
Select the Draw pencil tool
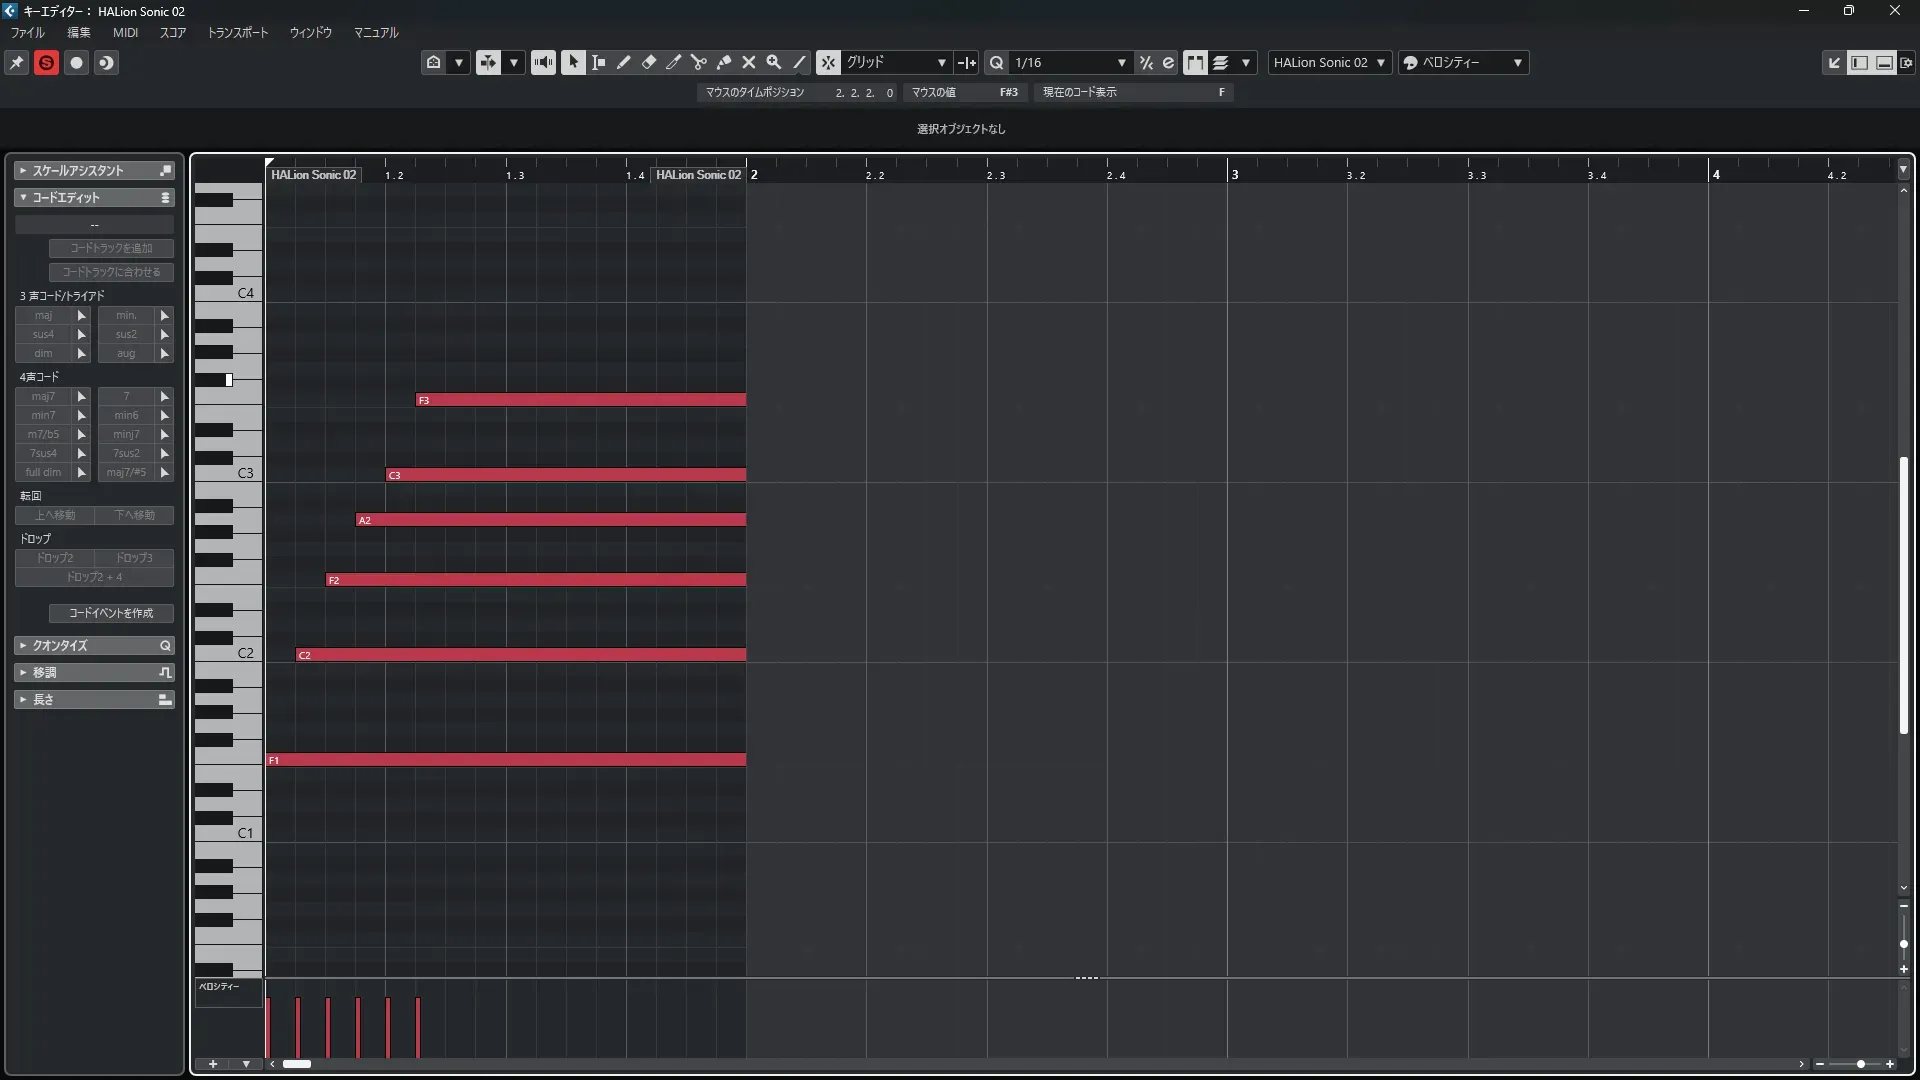tap(624, 62)
